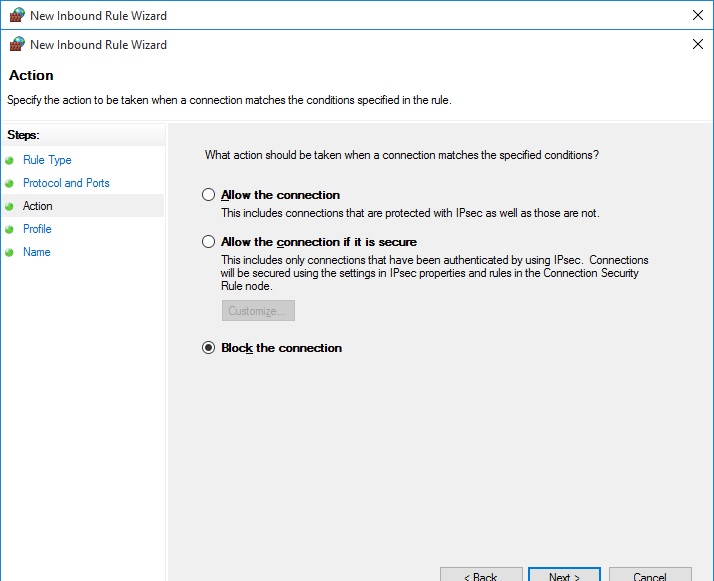The width and height of the screenshot is (714, 581).
Task: Jump to the Profile step
Action: pyautogui.click(x=37, y=229)
